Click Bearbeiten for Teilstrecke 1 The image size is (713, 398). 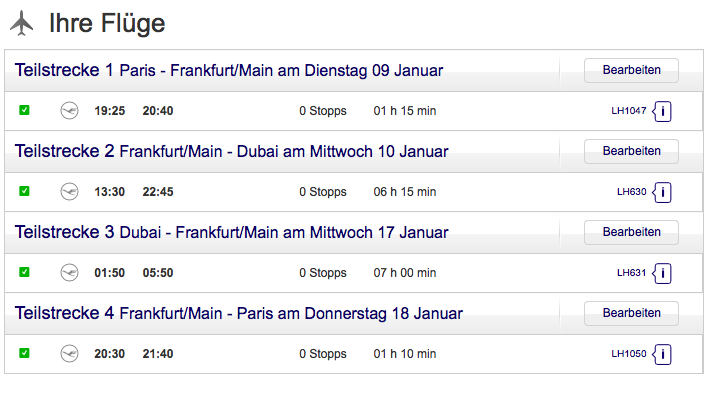(631, 70)
